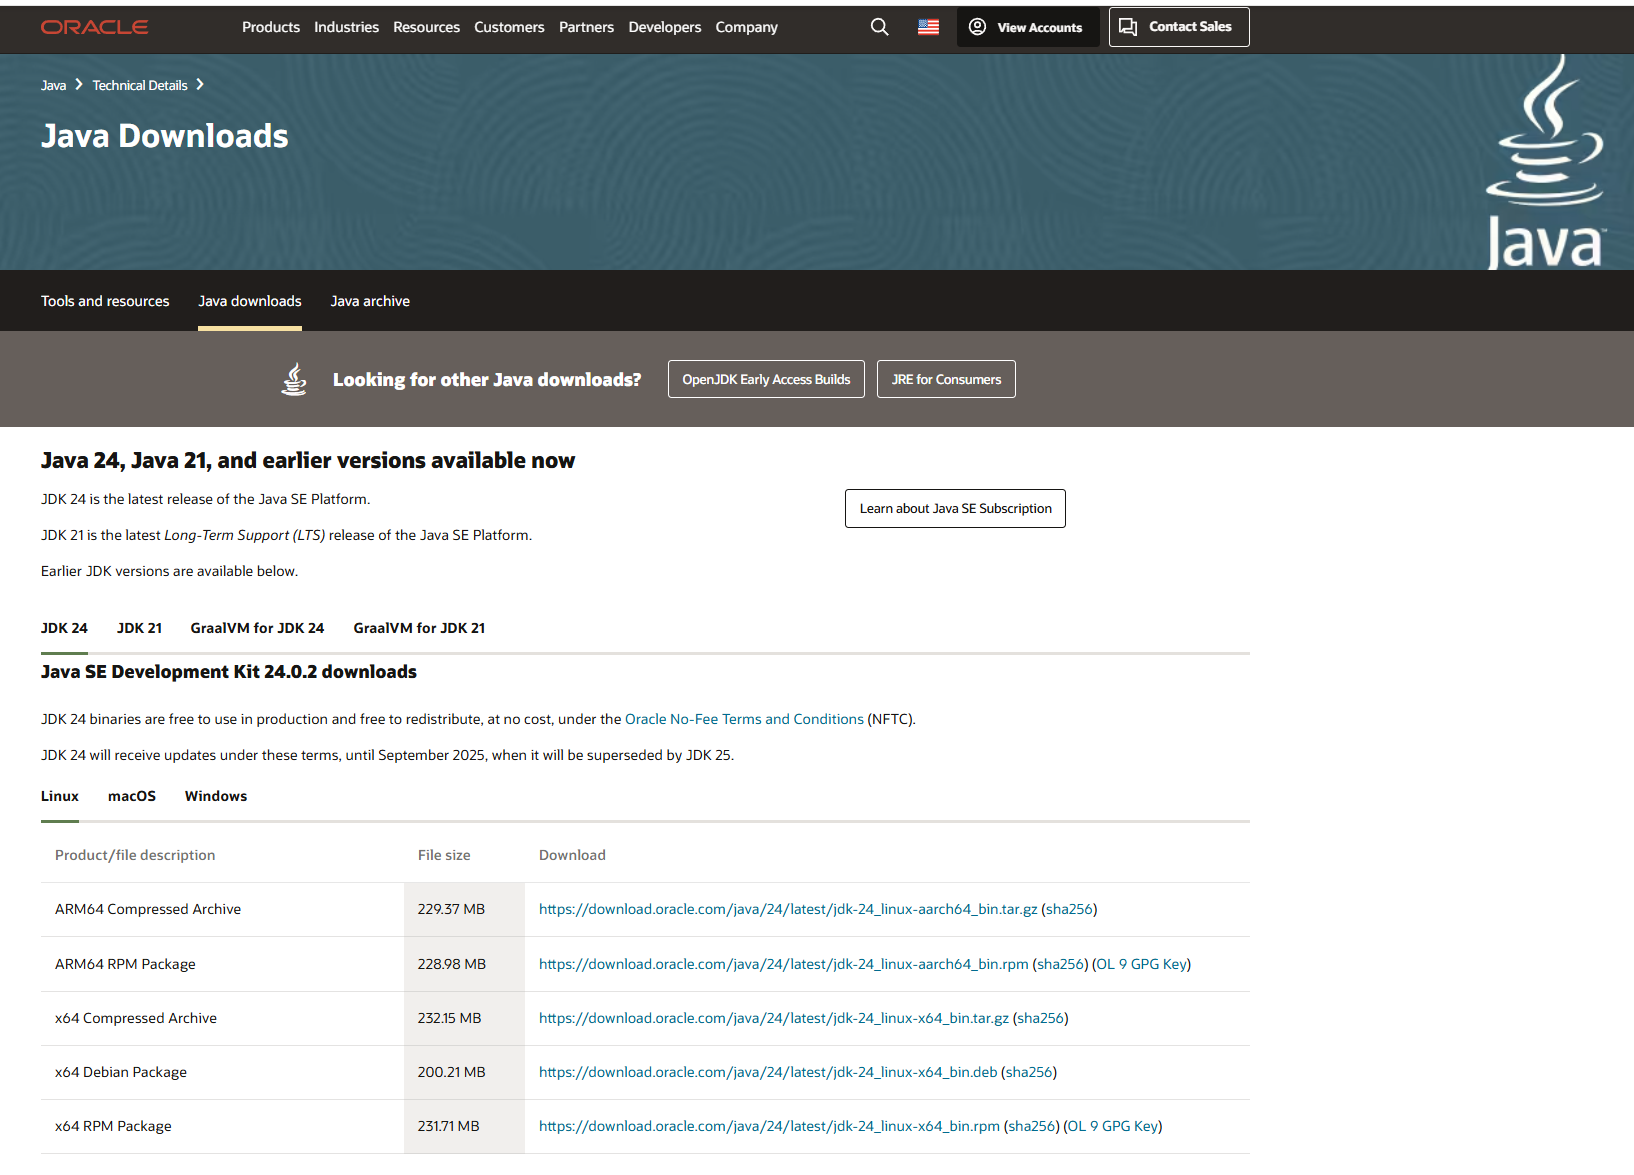Select the Java downloads tab
The width and height of the screenshot is (1634, 1175).
tap(250, 301)
